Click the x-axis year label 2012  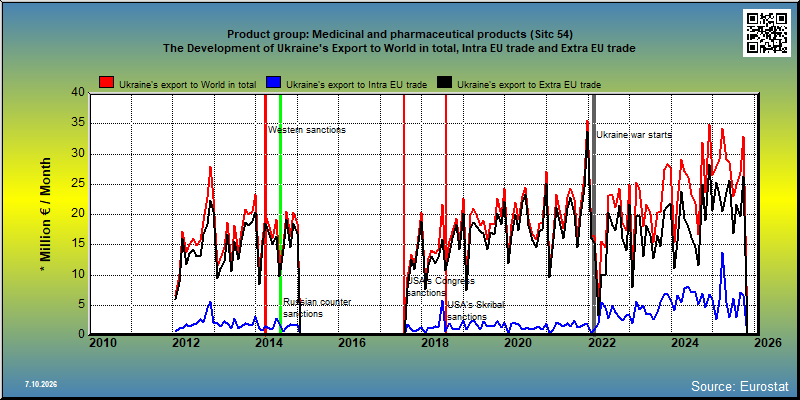click(x=186, y=342)
